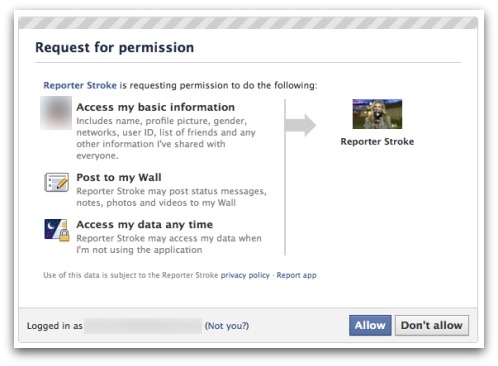Click the Access my basic information heading
Image resolution: width=498 pixels, height=366 pixels.
click(156, 107)
